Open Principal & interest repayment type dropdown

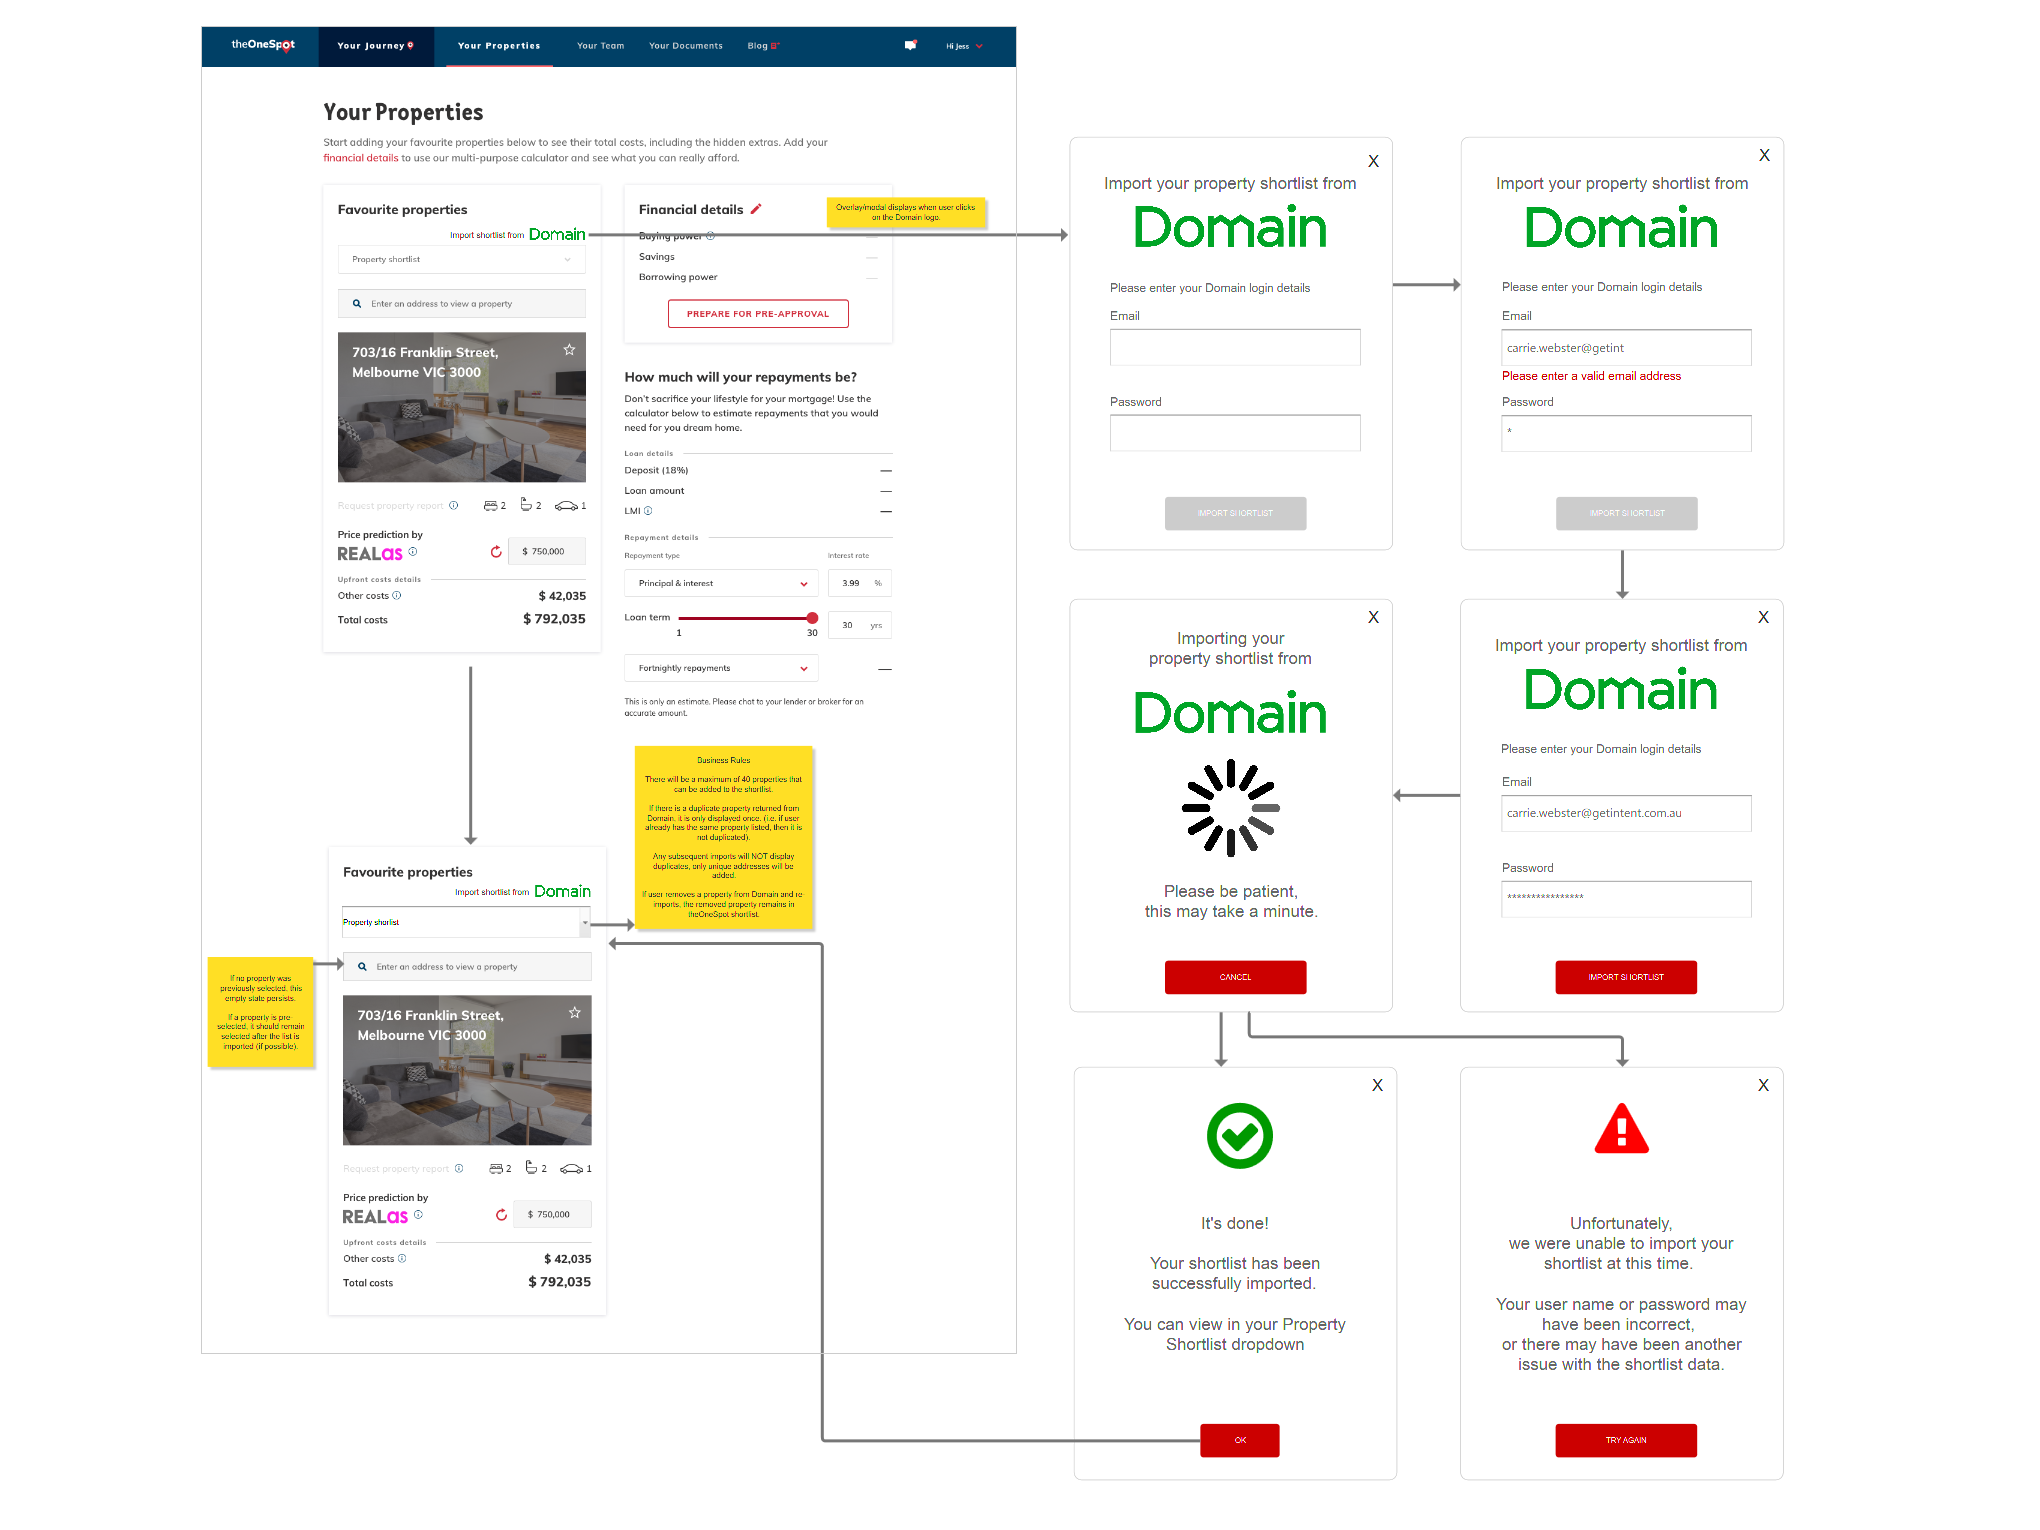721,584
